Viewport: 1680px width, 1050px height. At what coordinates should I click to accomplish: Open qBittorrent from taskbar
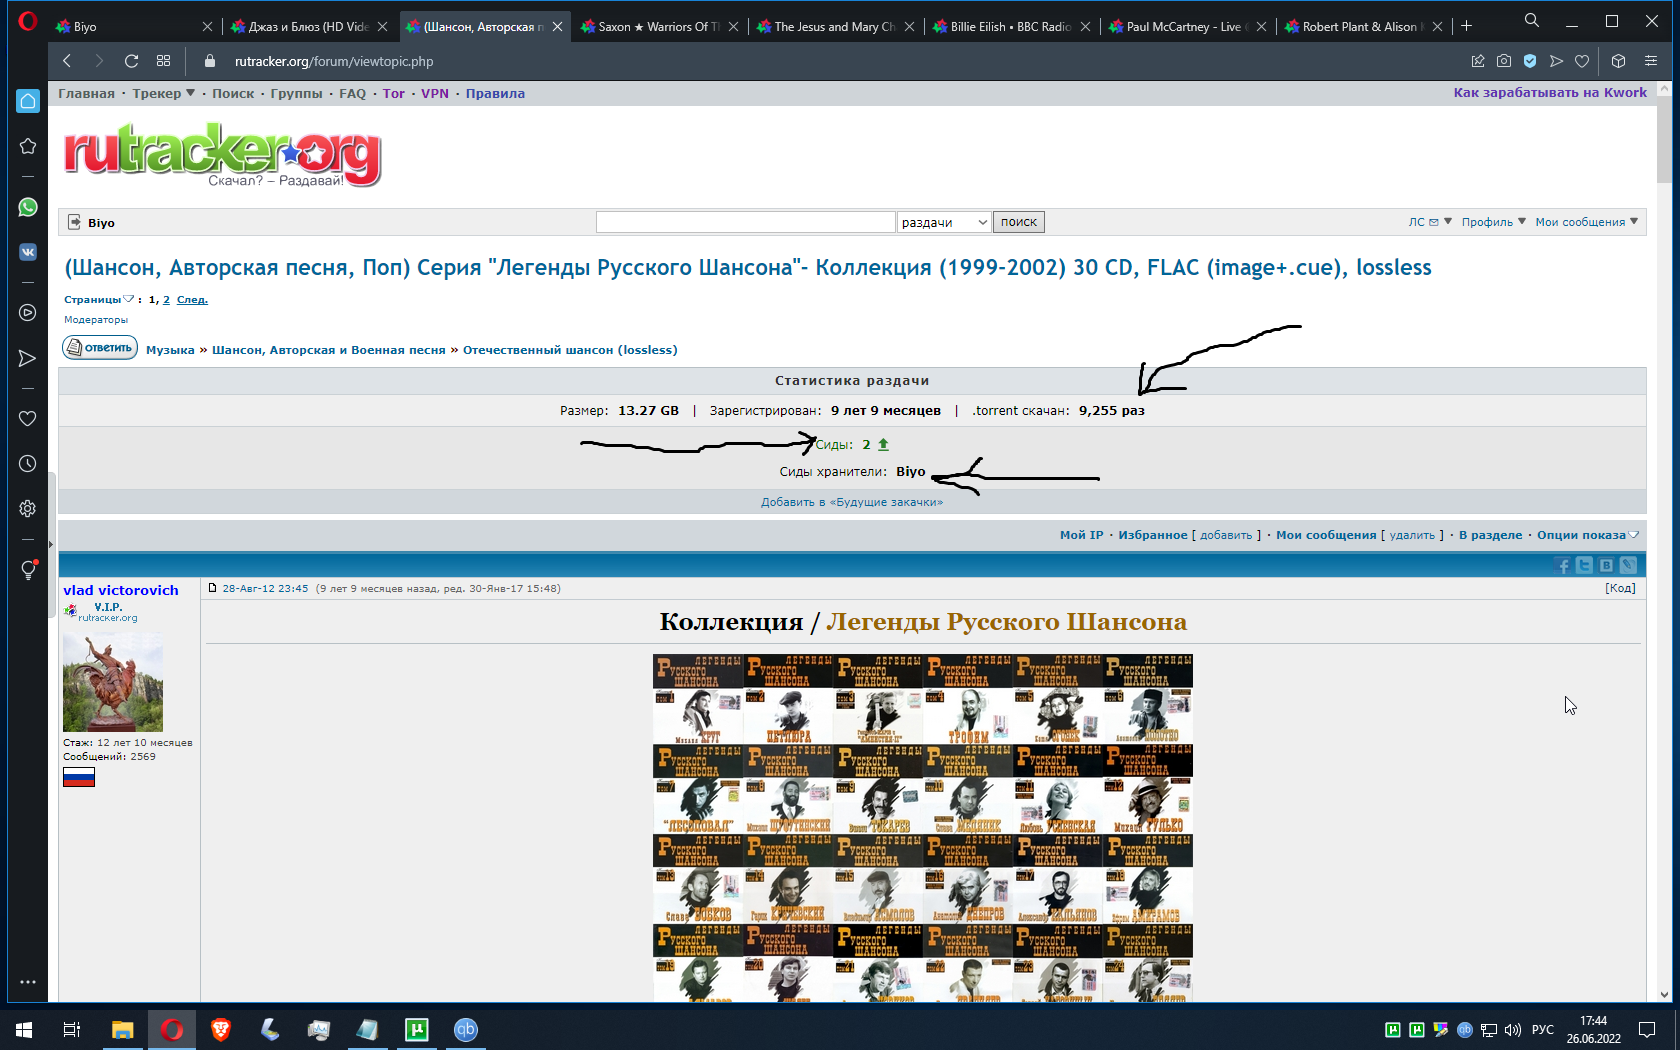(x=466, y=1029)
